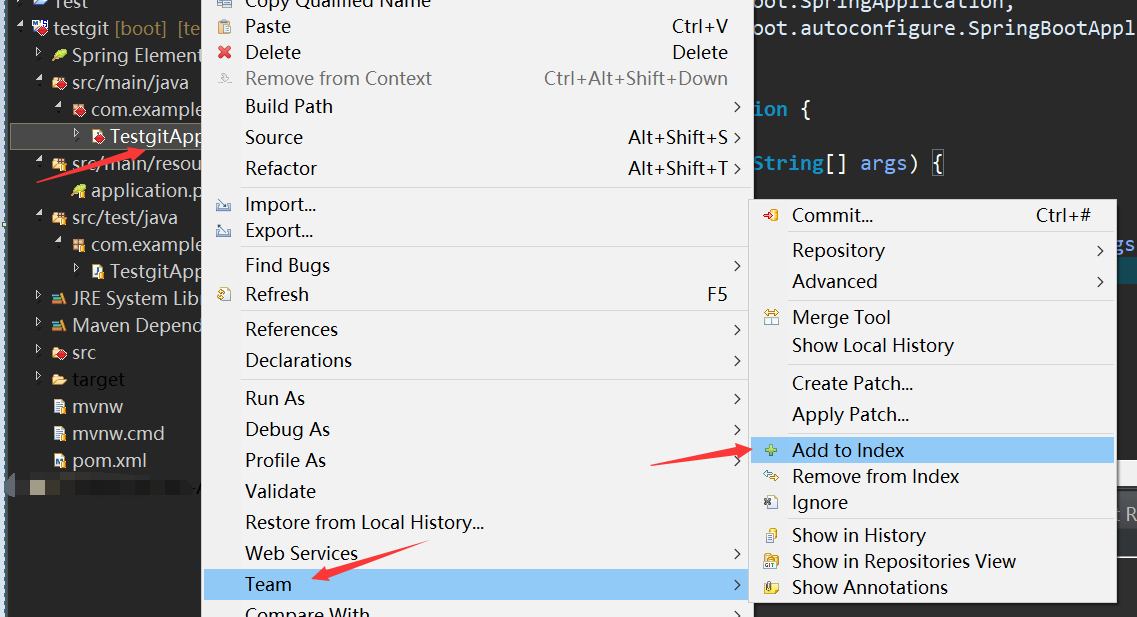Expand the Maven Dependencies node

click(38, 322)
